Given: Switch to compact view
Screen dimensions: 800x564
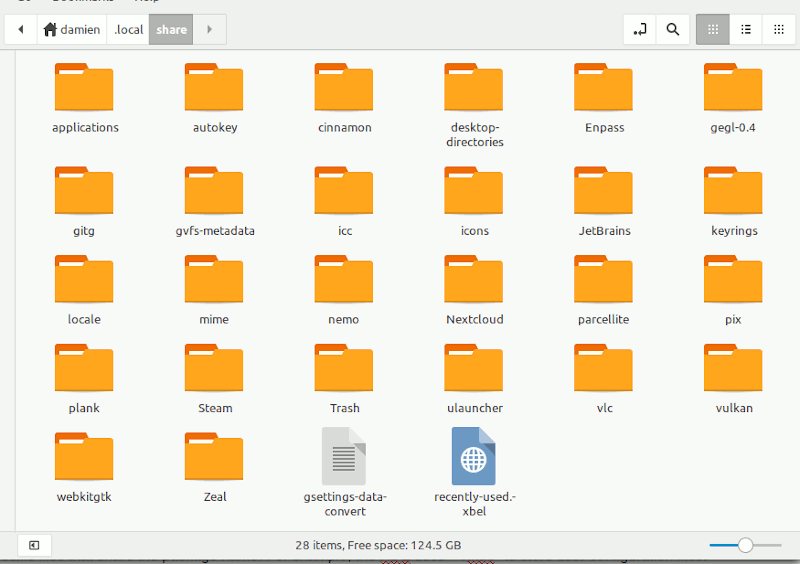Looking at the screenshot, I should (x=779, y=30).
